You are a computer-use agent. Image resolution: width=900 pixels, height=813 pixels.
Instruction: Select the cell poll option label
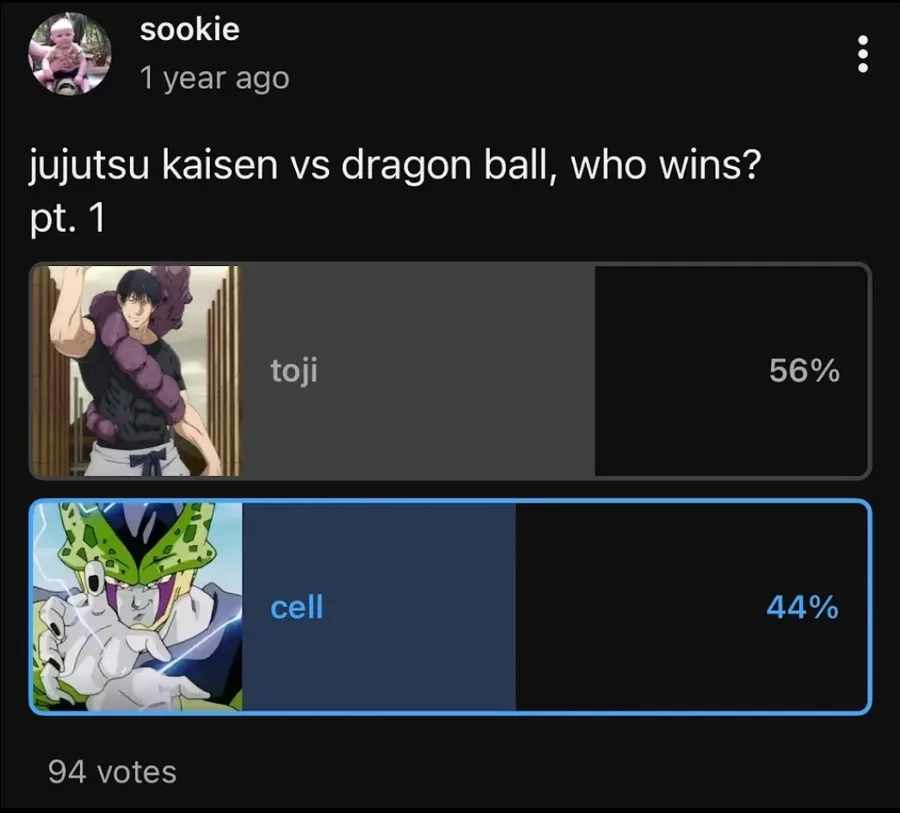pos(297,607)
